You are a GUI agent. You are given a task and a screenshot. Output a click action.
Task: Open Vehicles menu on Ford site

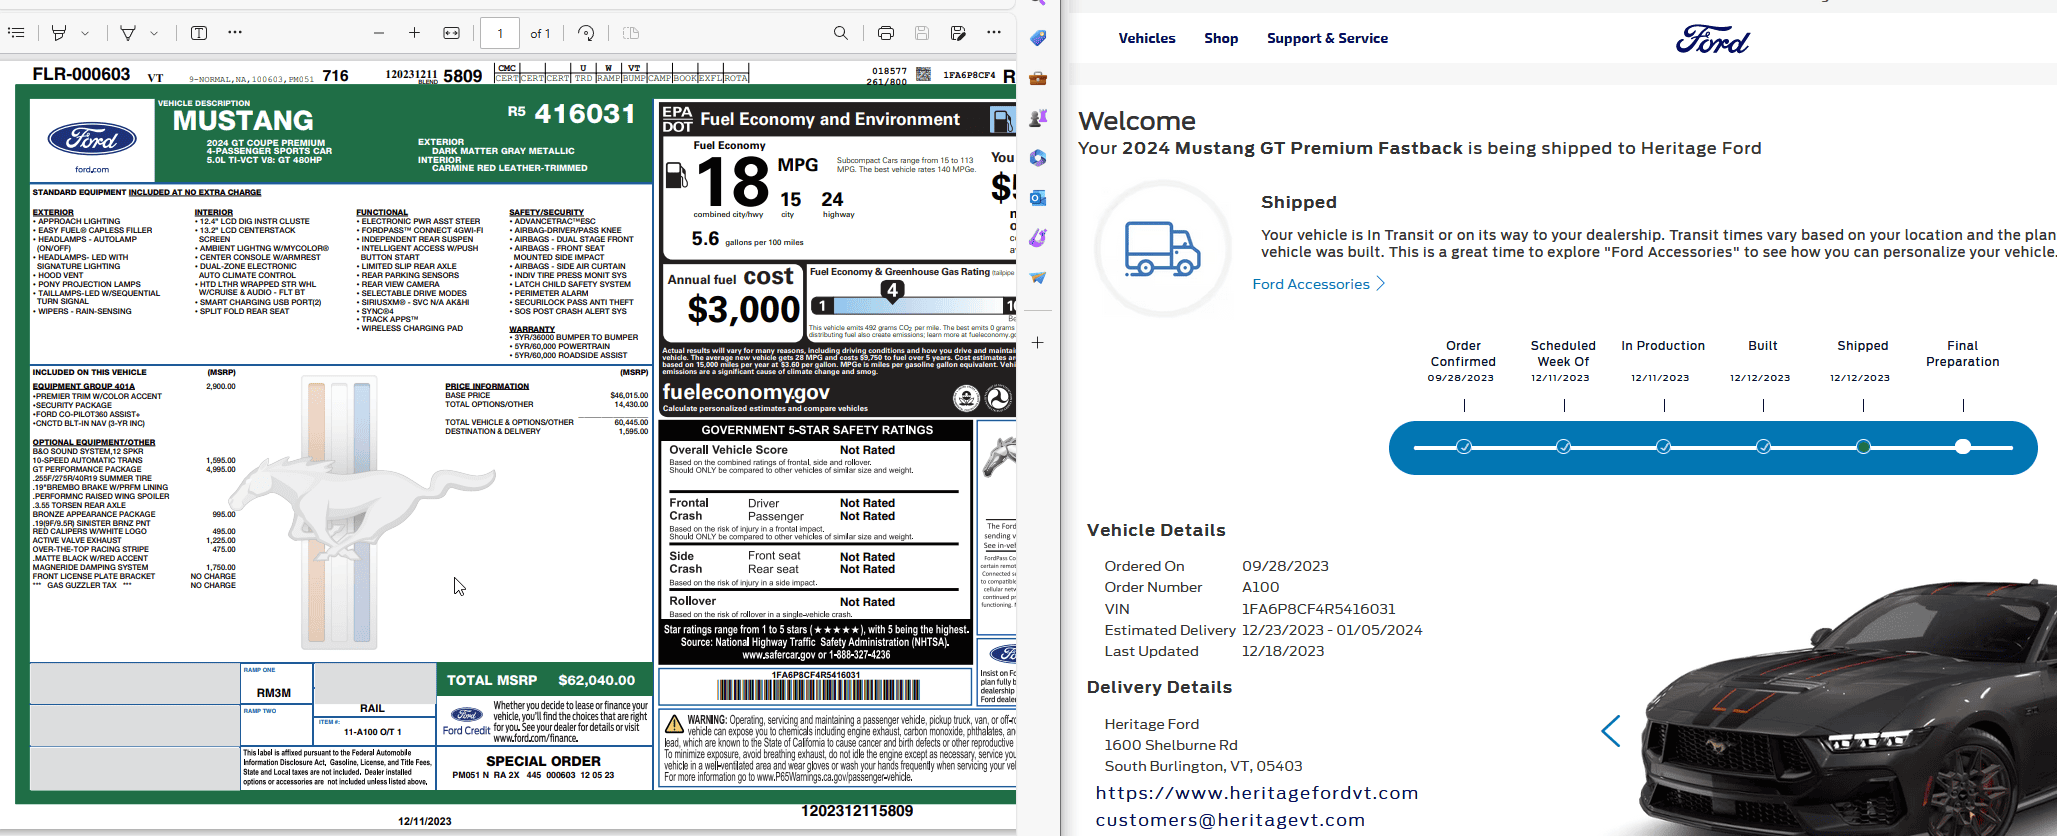coord(1147,38)
